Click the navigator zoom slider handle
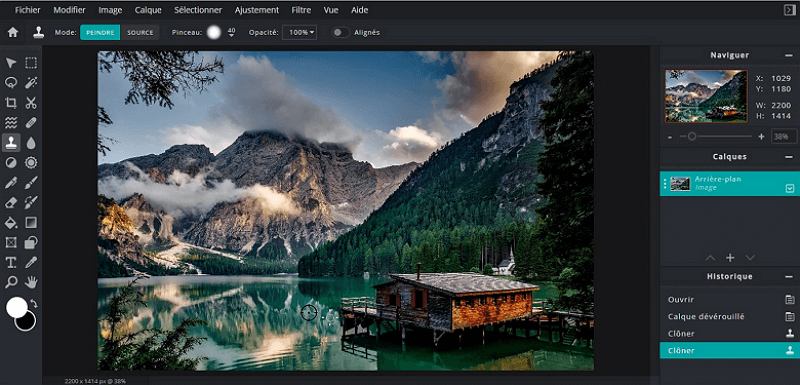 click(692, 136)
